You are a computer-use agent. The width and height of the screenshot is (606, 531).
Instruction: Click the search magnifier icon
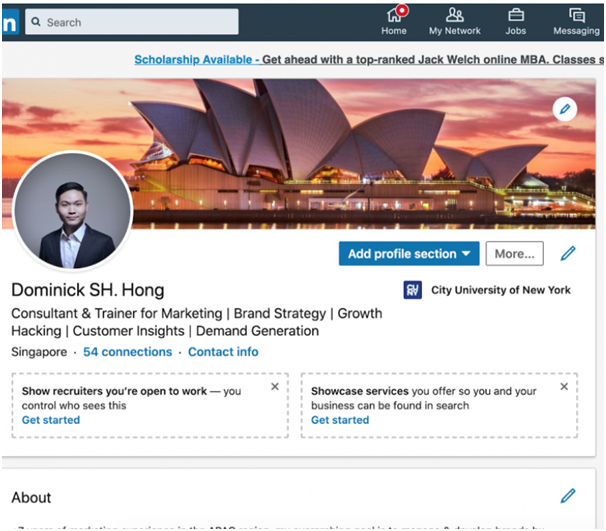coord(36,22)
